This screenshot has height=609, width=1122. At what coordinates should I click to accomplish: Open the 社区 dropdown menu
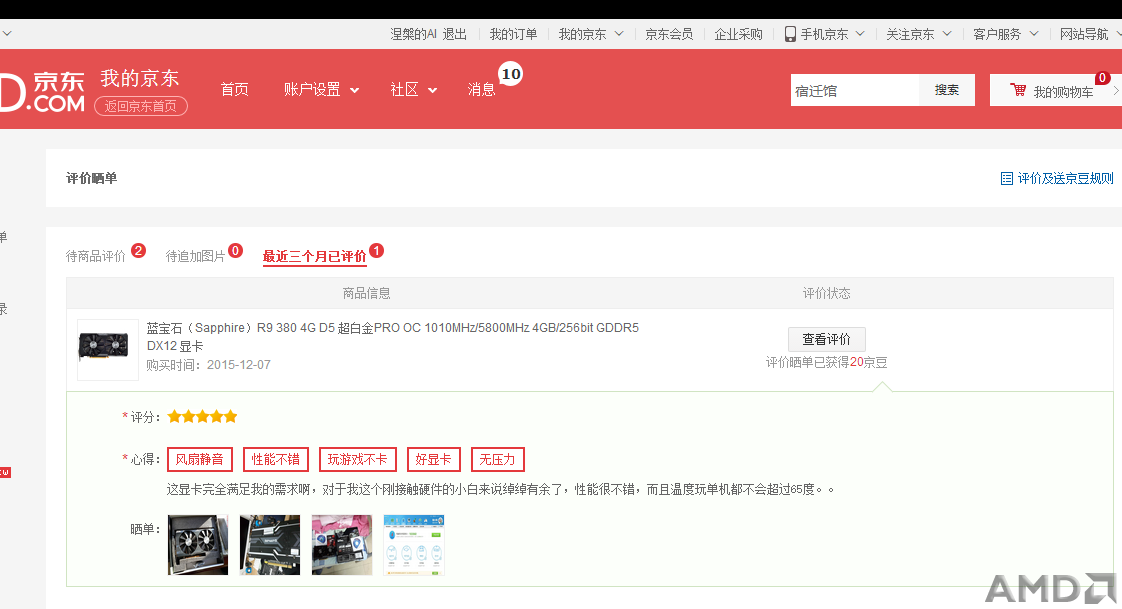[x=414, y=89]
